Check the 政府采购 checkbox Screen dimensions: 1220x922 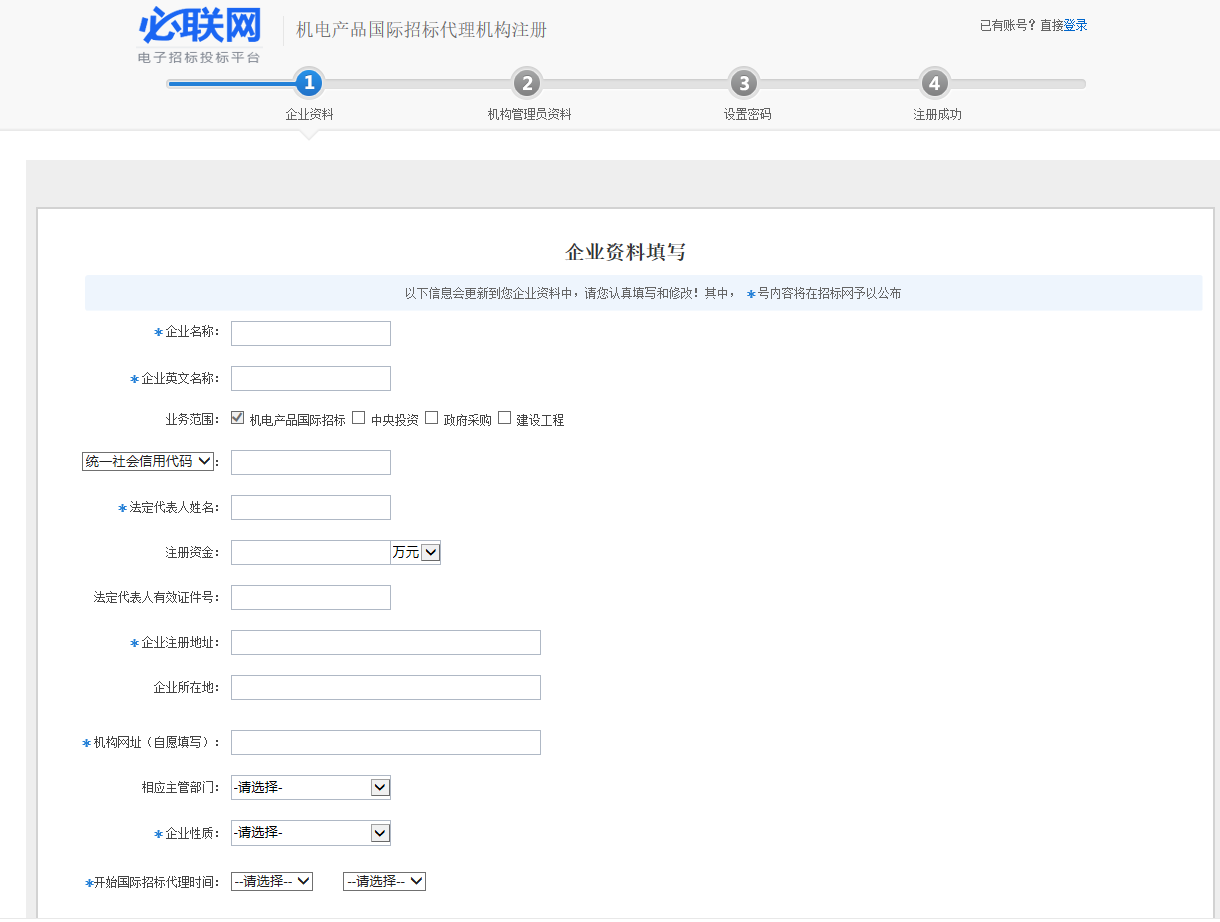pos(432,418)
